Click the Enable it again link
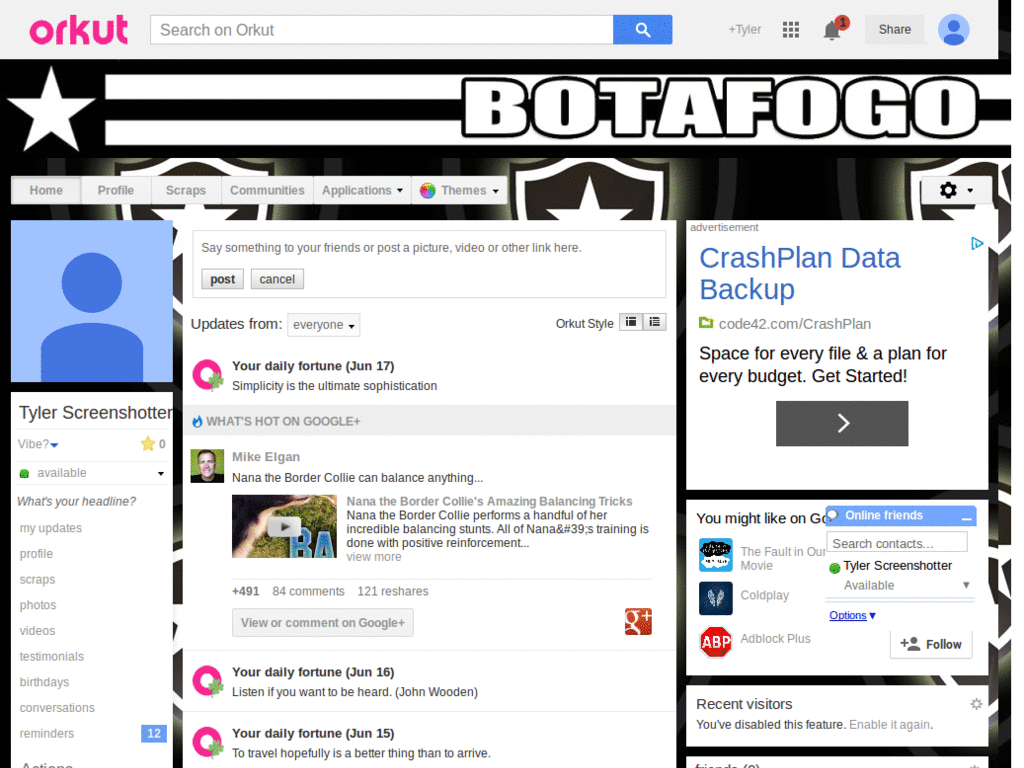This screenshot has width=1024, height=768. (x=890, y=724)
